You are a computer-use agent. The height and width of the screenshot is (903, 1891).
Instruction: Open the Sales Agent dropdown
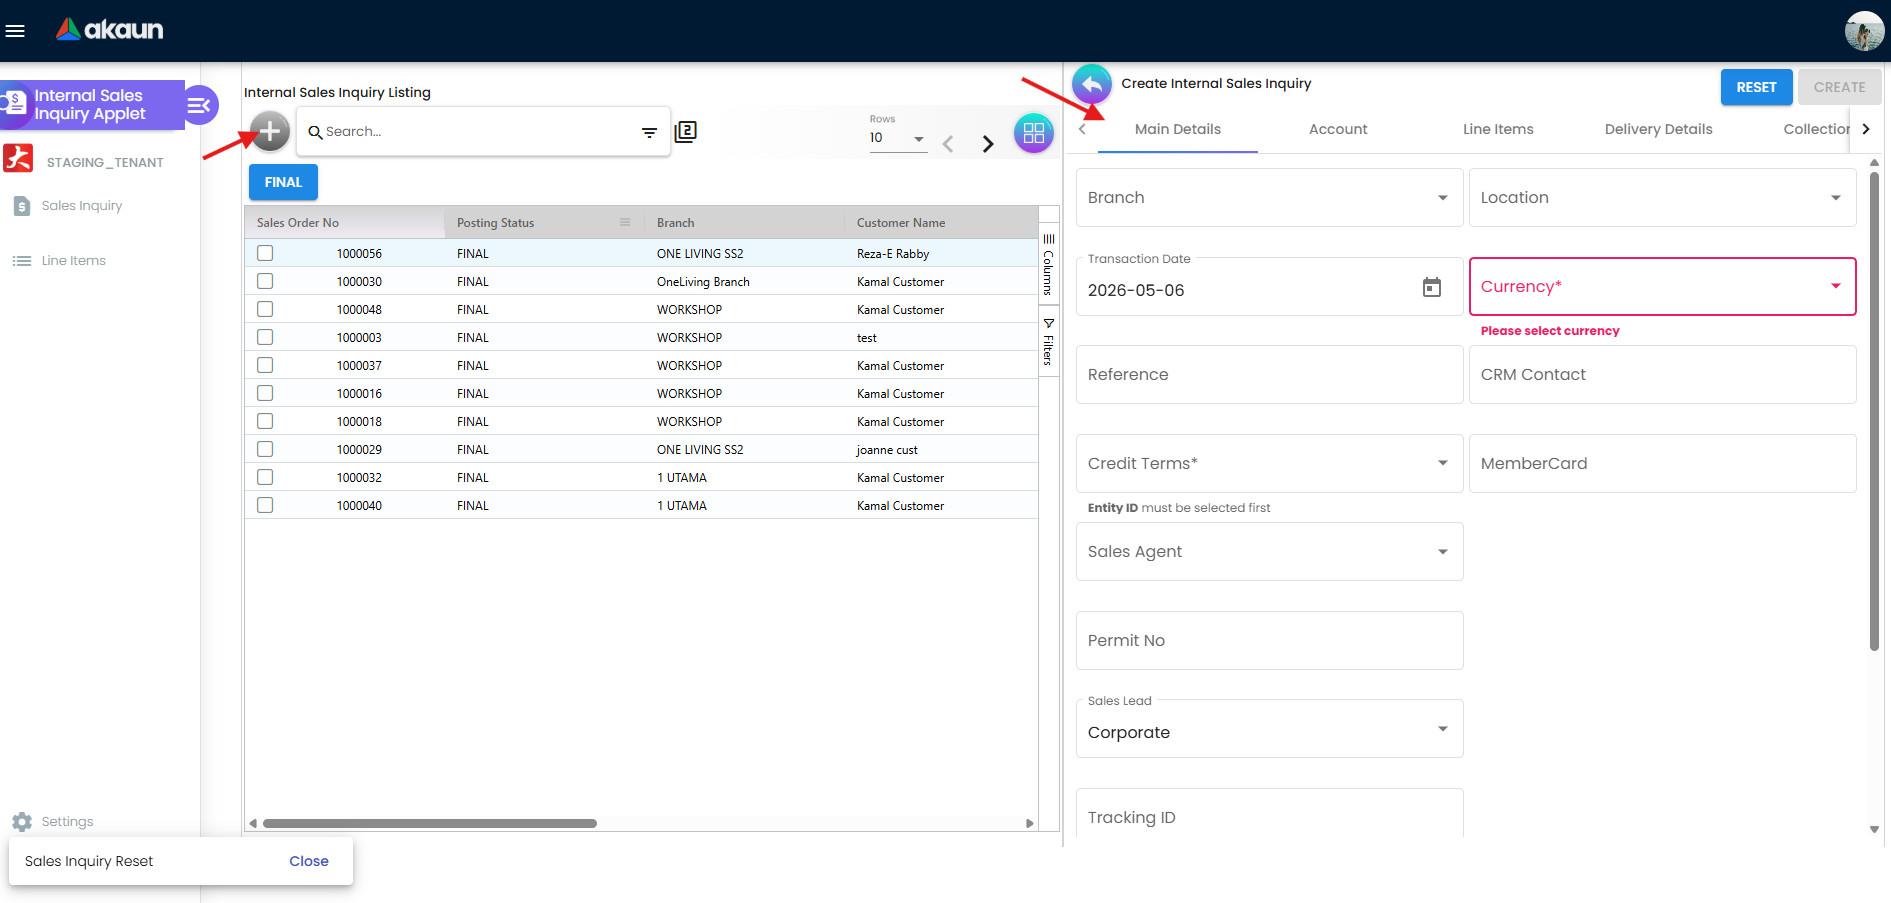[1269, 551]
